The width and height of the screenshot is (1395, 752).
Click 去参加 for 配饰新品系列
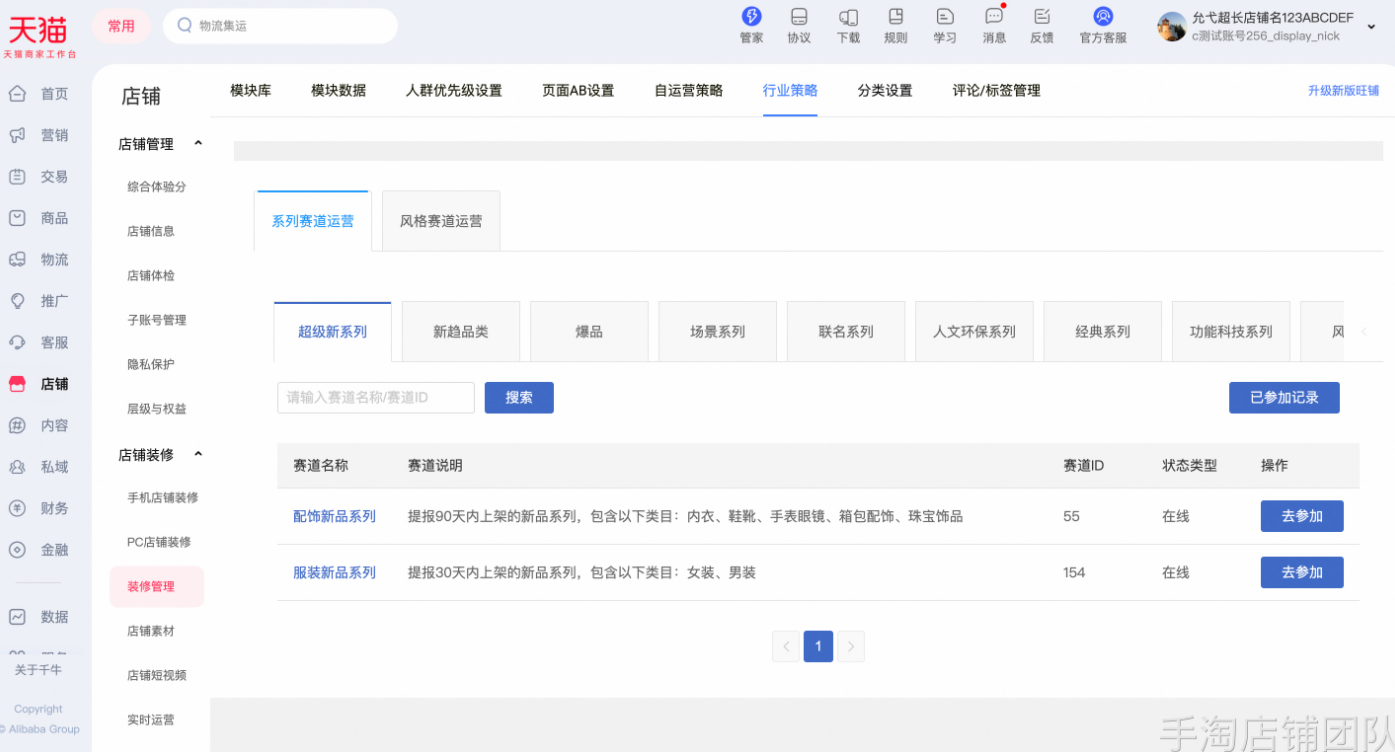tap(1302, 516)
